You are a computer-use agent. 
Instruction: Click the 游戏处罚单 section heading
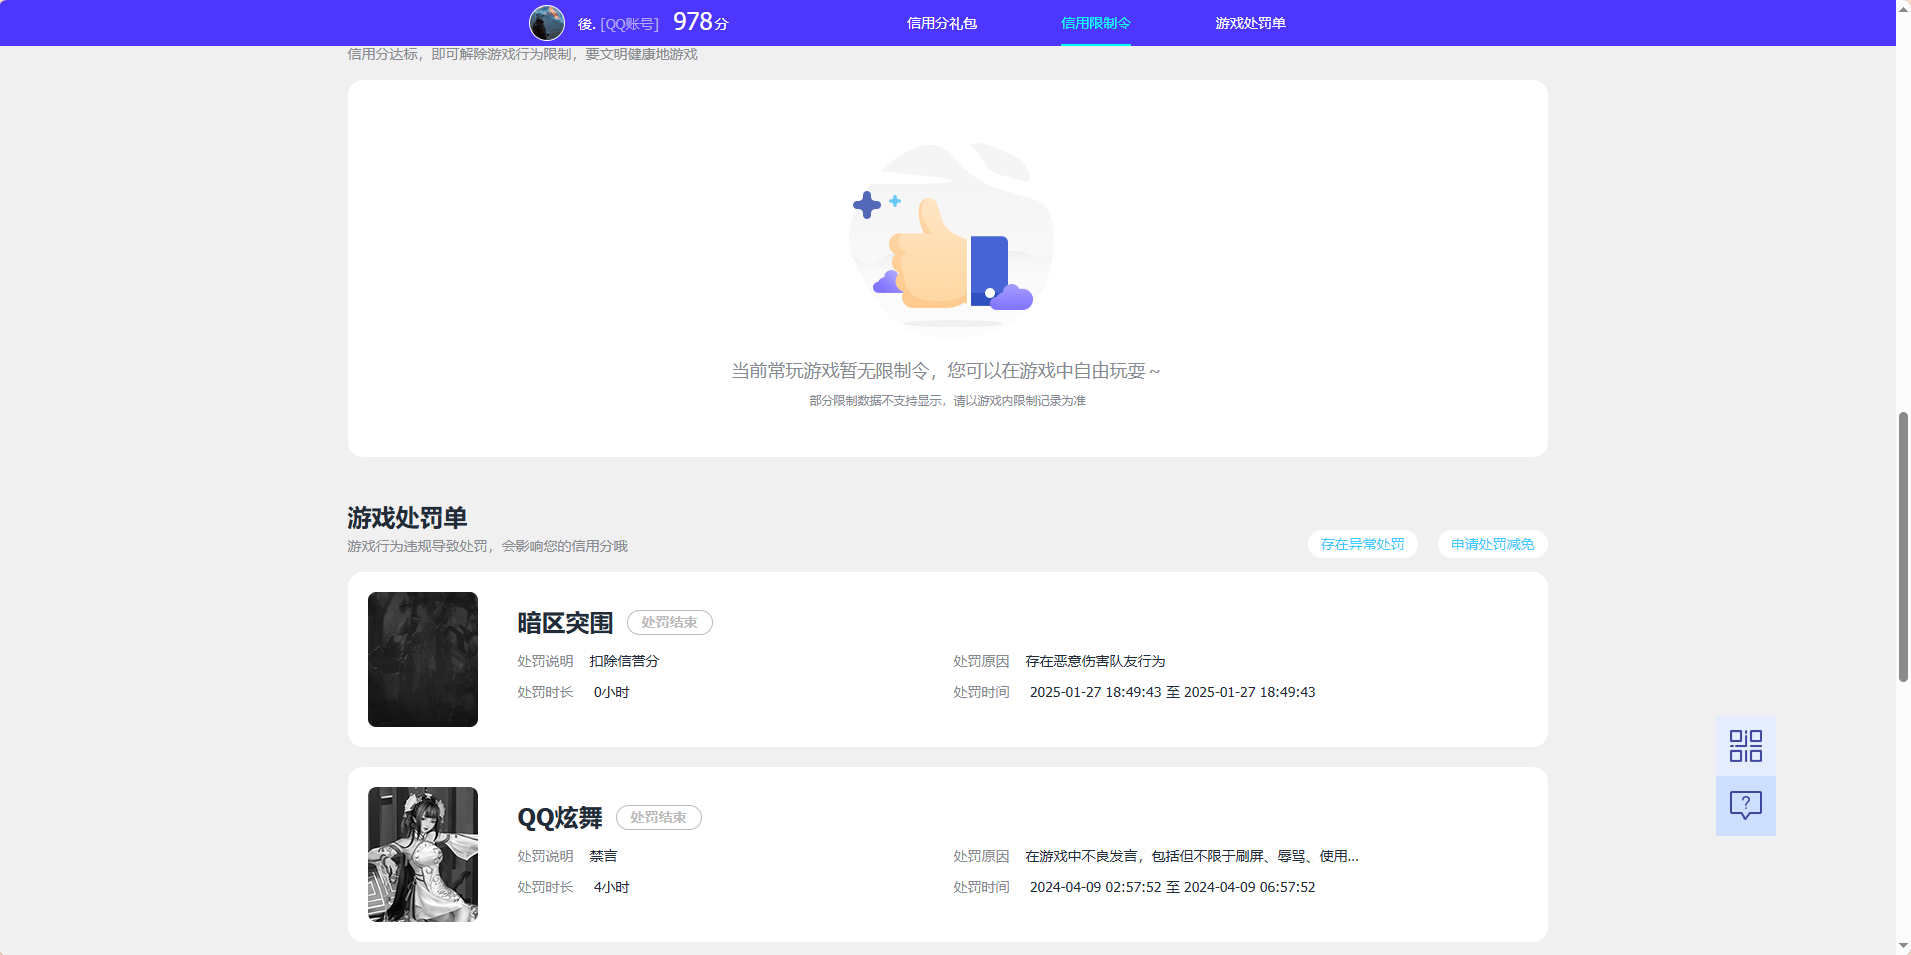[407, 518]
